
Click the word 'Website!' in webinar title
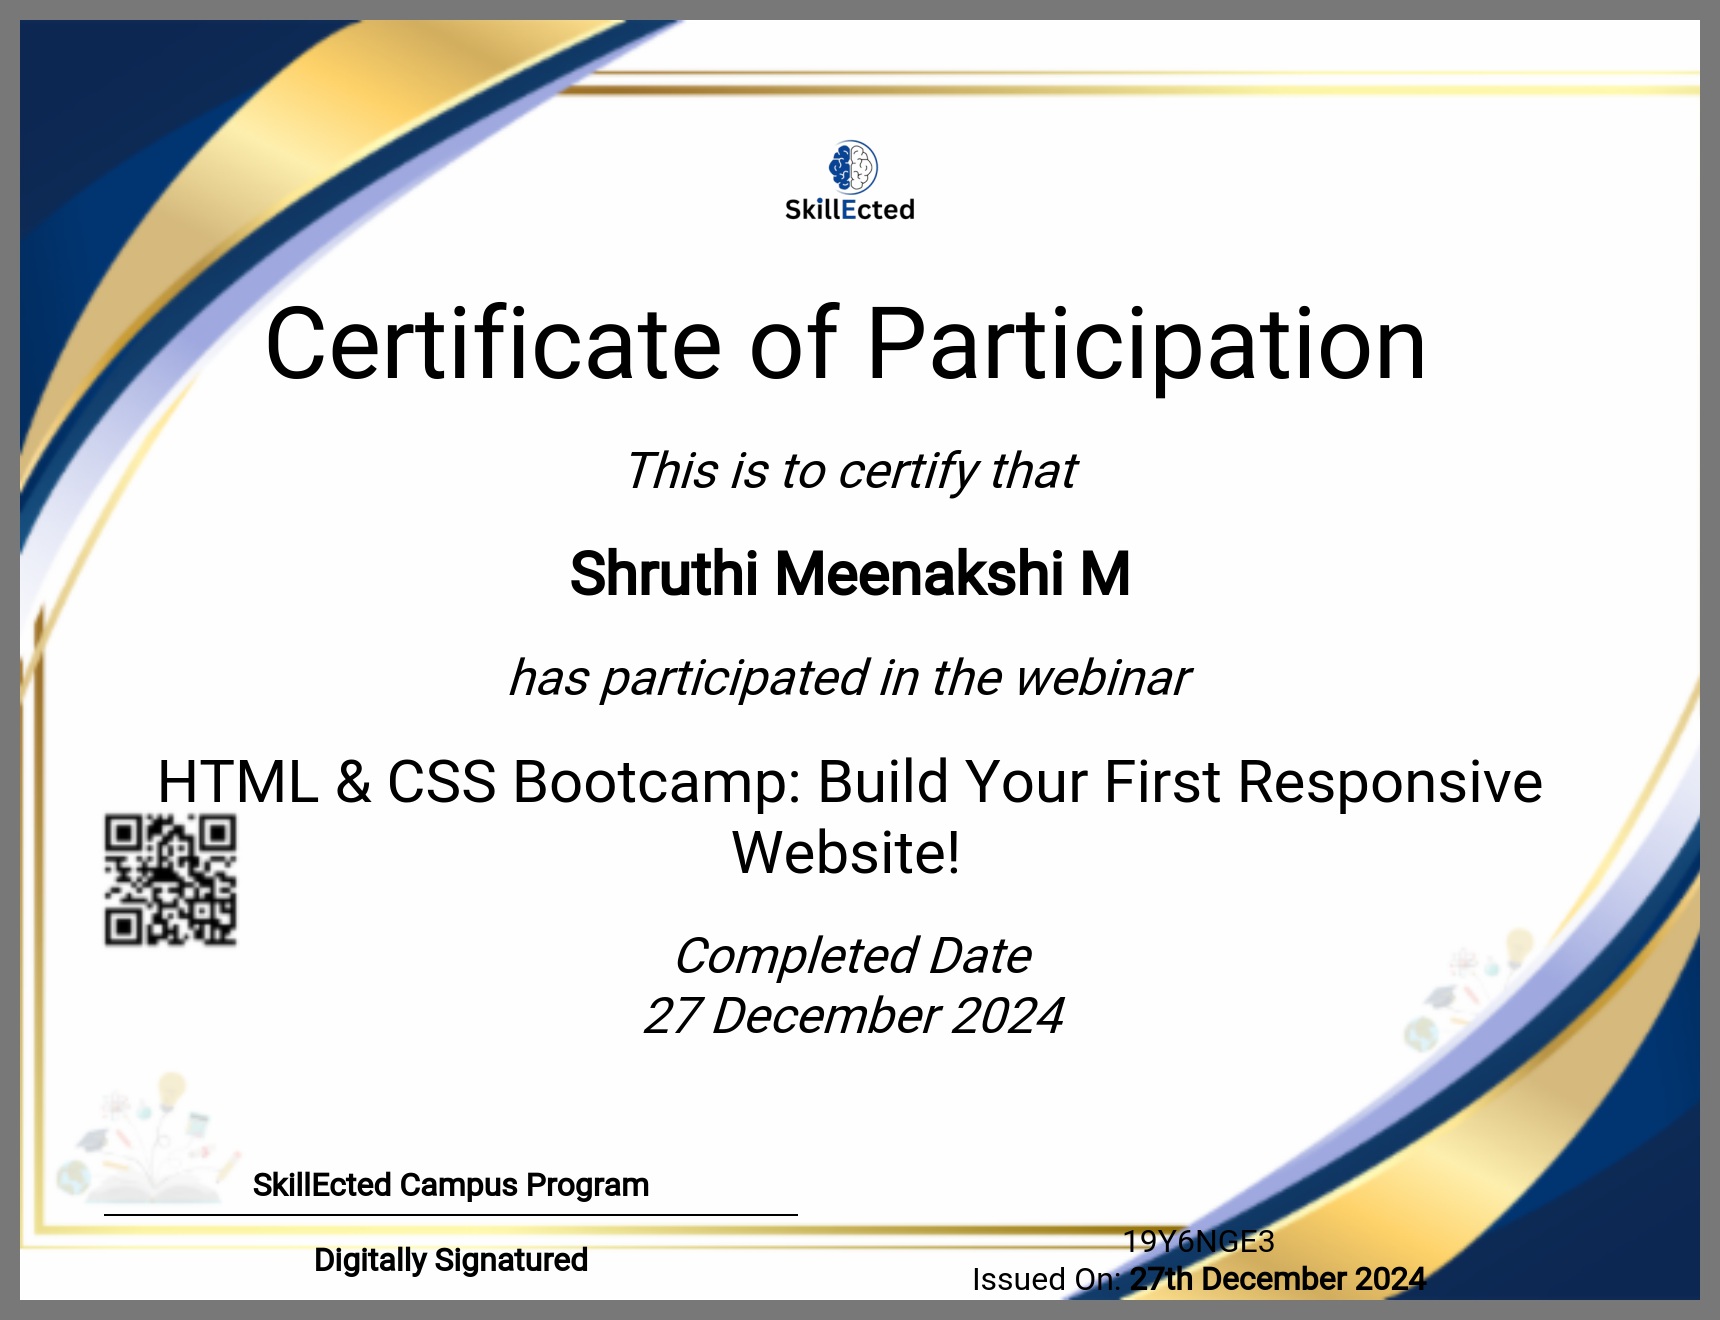point(846,853)
